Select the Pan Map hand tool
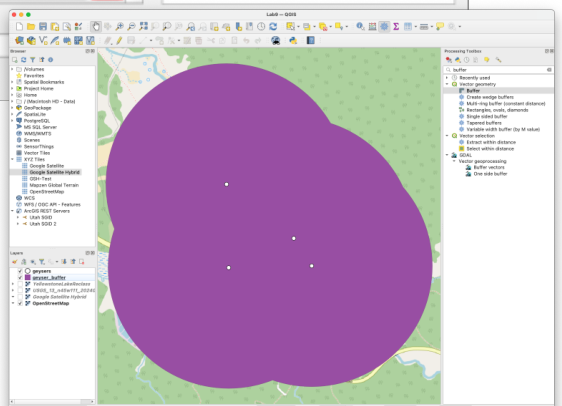Screen dimensions: 562x406 (x=95, y=27)
